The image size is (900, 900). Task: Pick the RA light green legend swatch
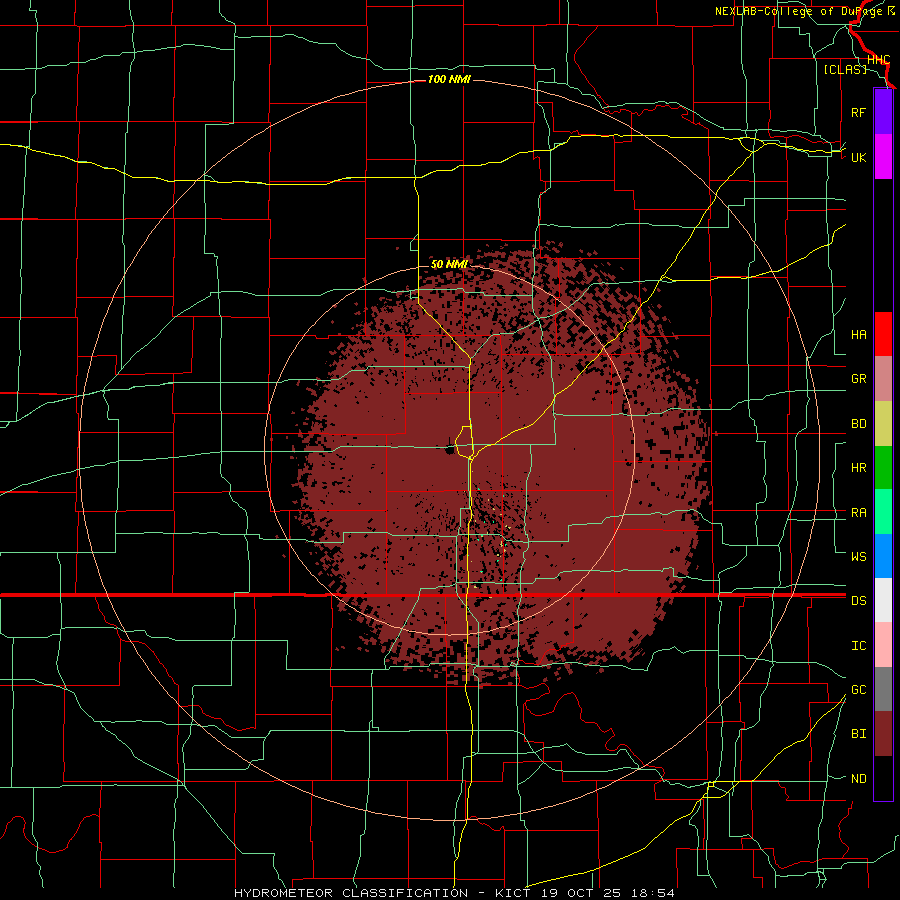[883, 511]
